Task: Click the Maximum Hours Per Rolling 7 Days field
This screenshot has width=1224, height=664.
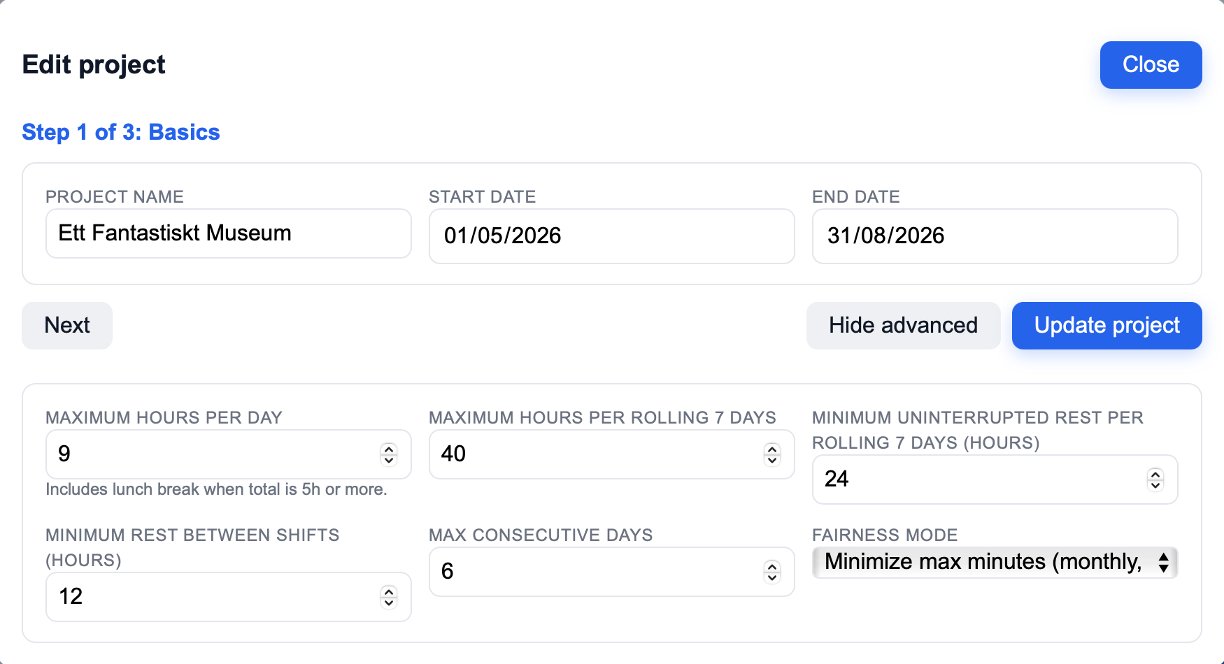Action: click(593, 454)
